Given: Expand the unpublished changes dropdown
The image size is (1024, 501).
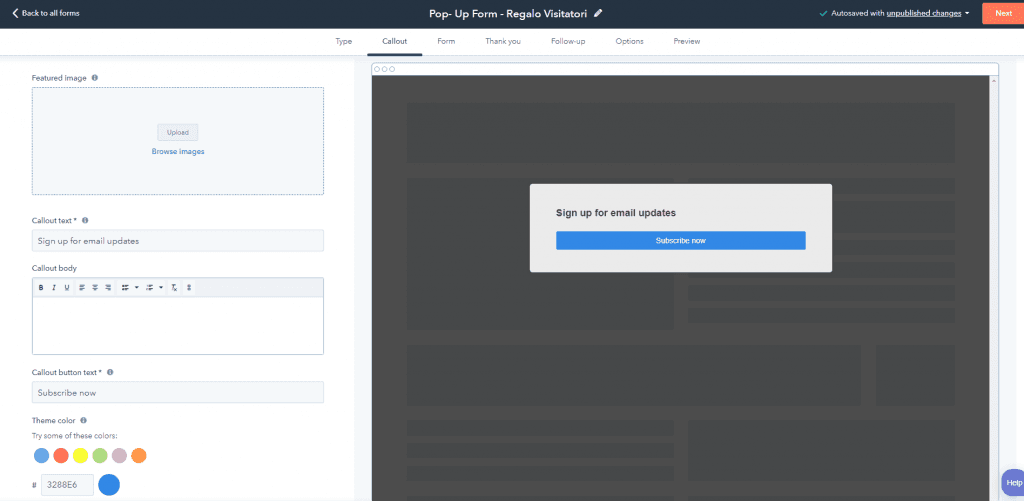Looking at the screenshot, I should pyautogui.click(x=967, y=14).
